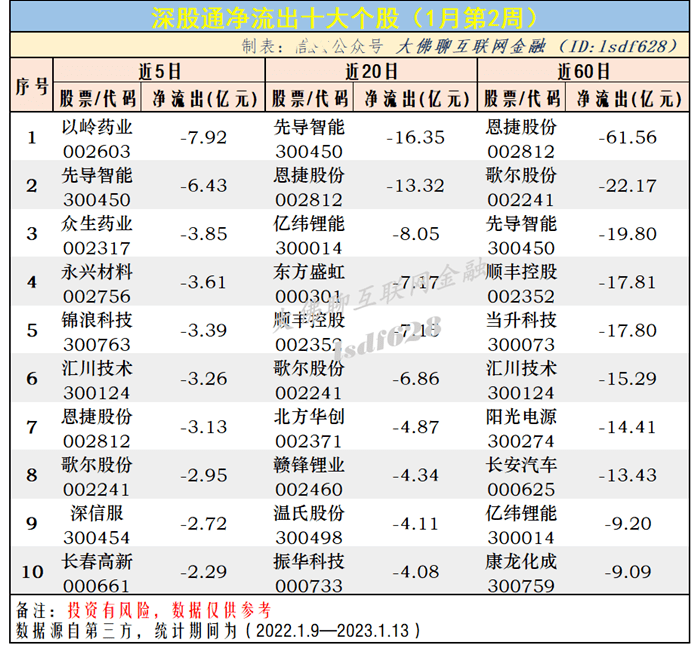Image resolution: width=700 pixels, height=657 pixels.
Task: Click the -7.92 net outflow value
Action: coord(203,137)
